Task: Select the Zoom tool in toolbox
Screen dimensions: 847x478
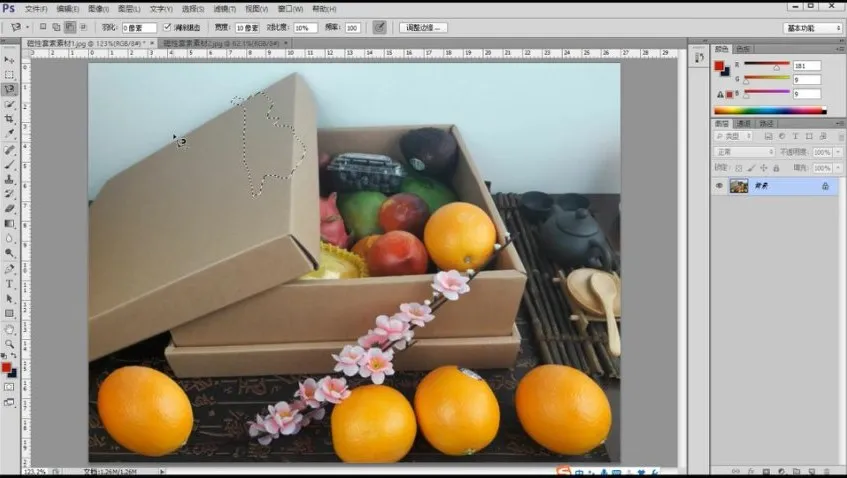Action: (x=9, y=343)
